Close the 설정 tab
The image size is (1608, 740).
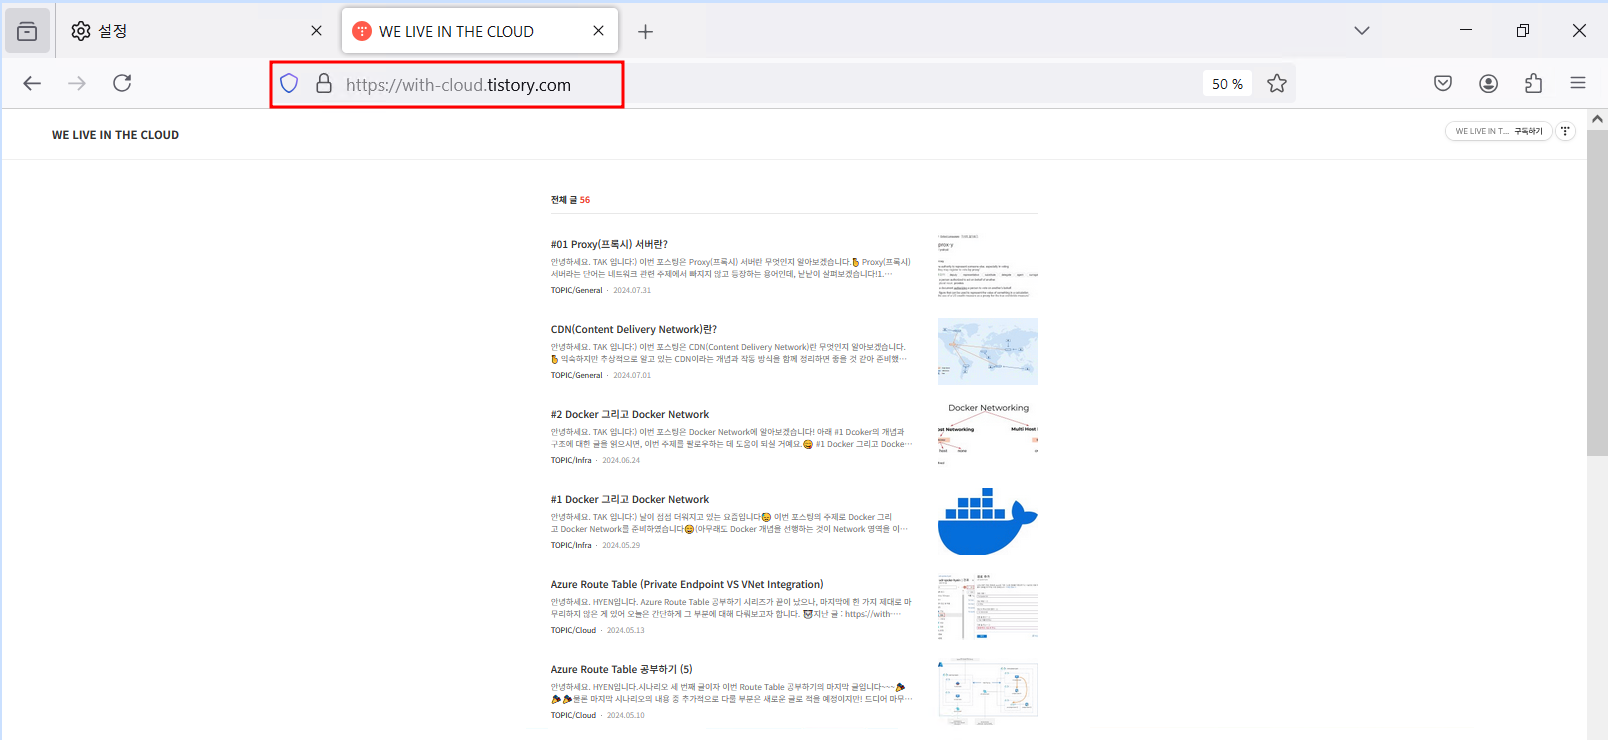pos(317,31)
